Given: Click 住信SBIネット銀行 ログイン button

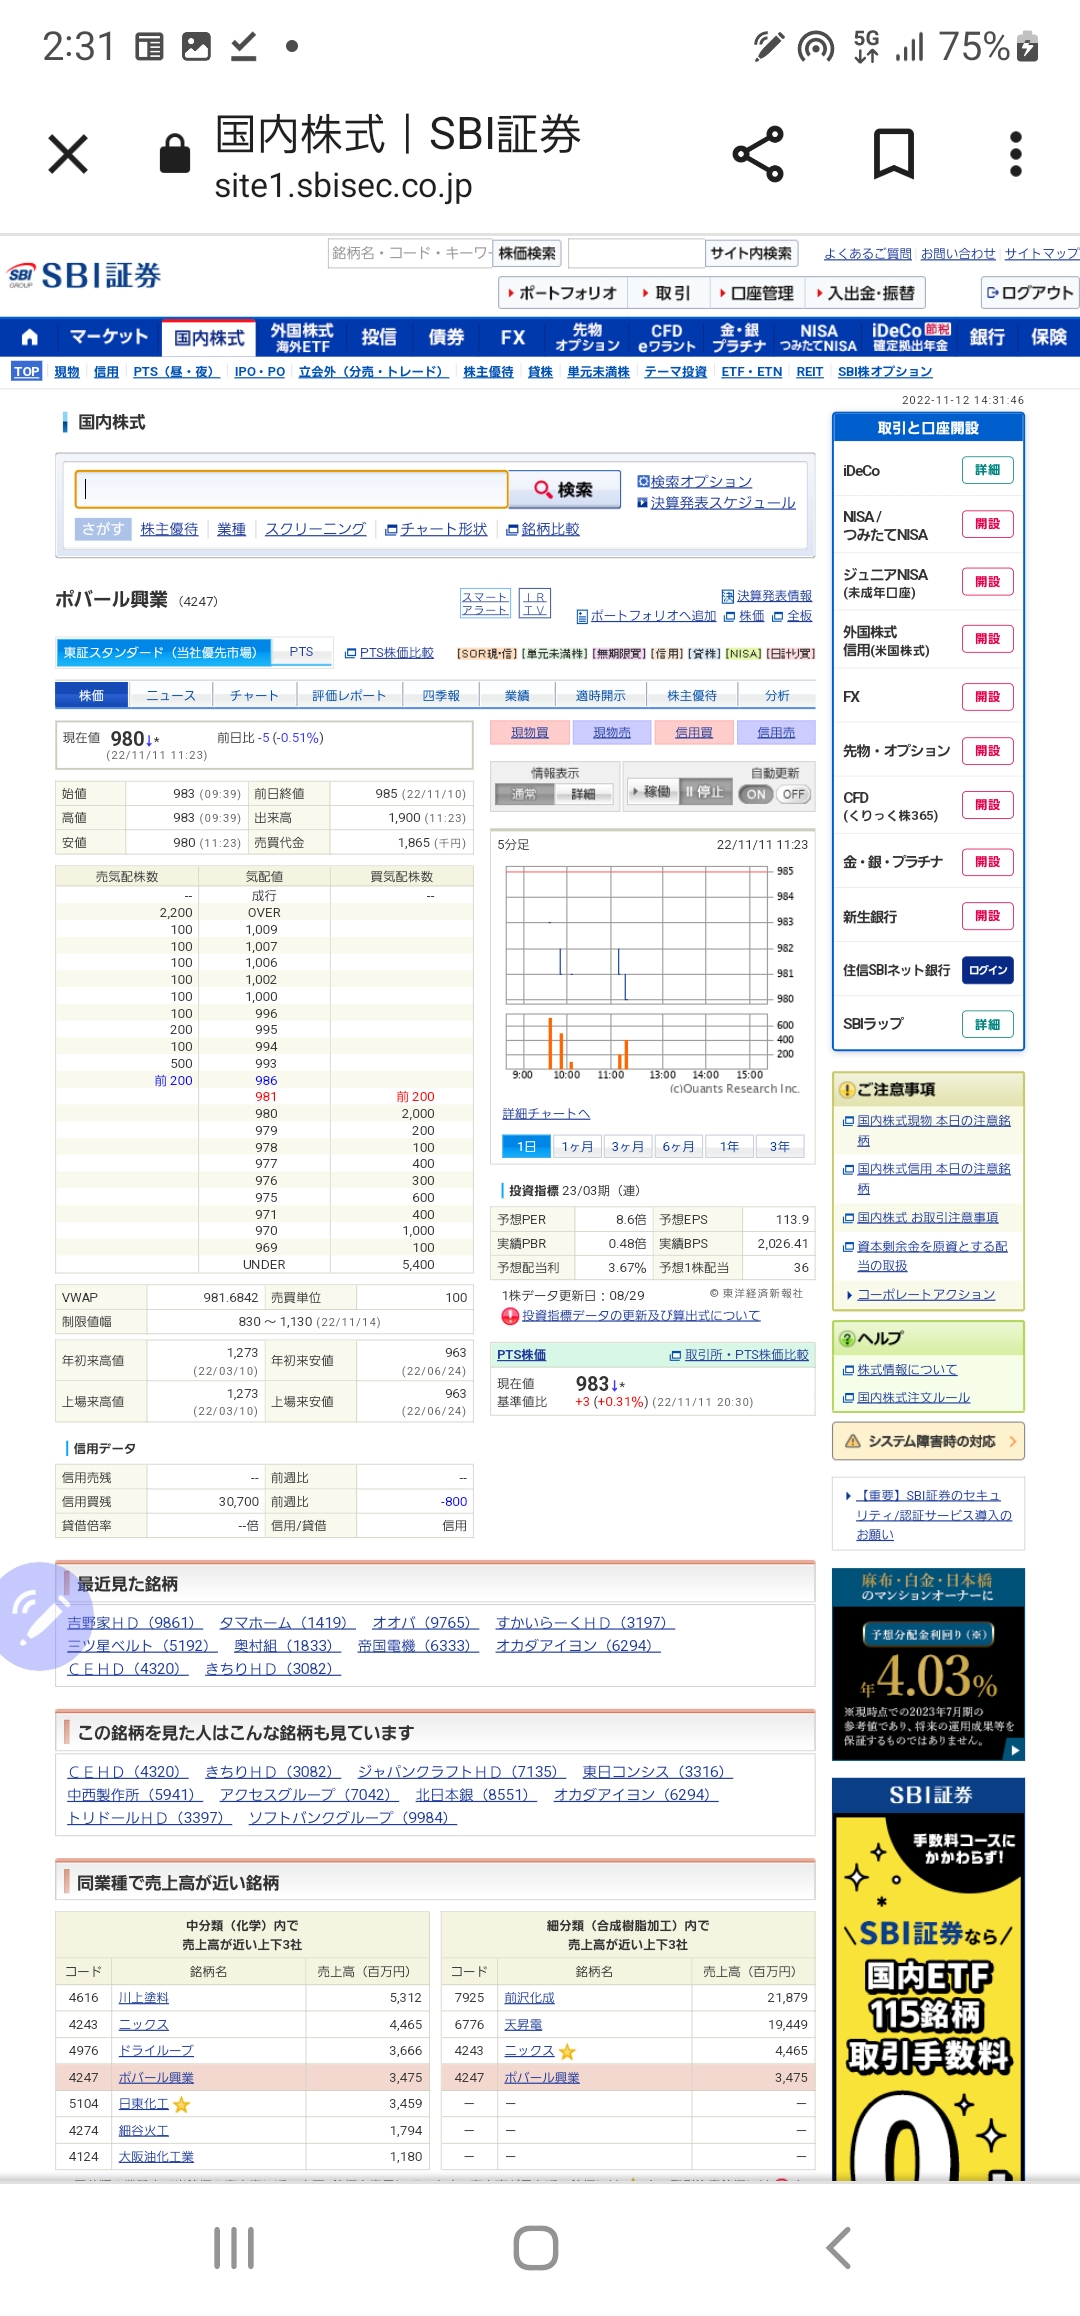Looking at the screenshot, I should 987,970.
